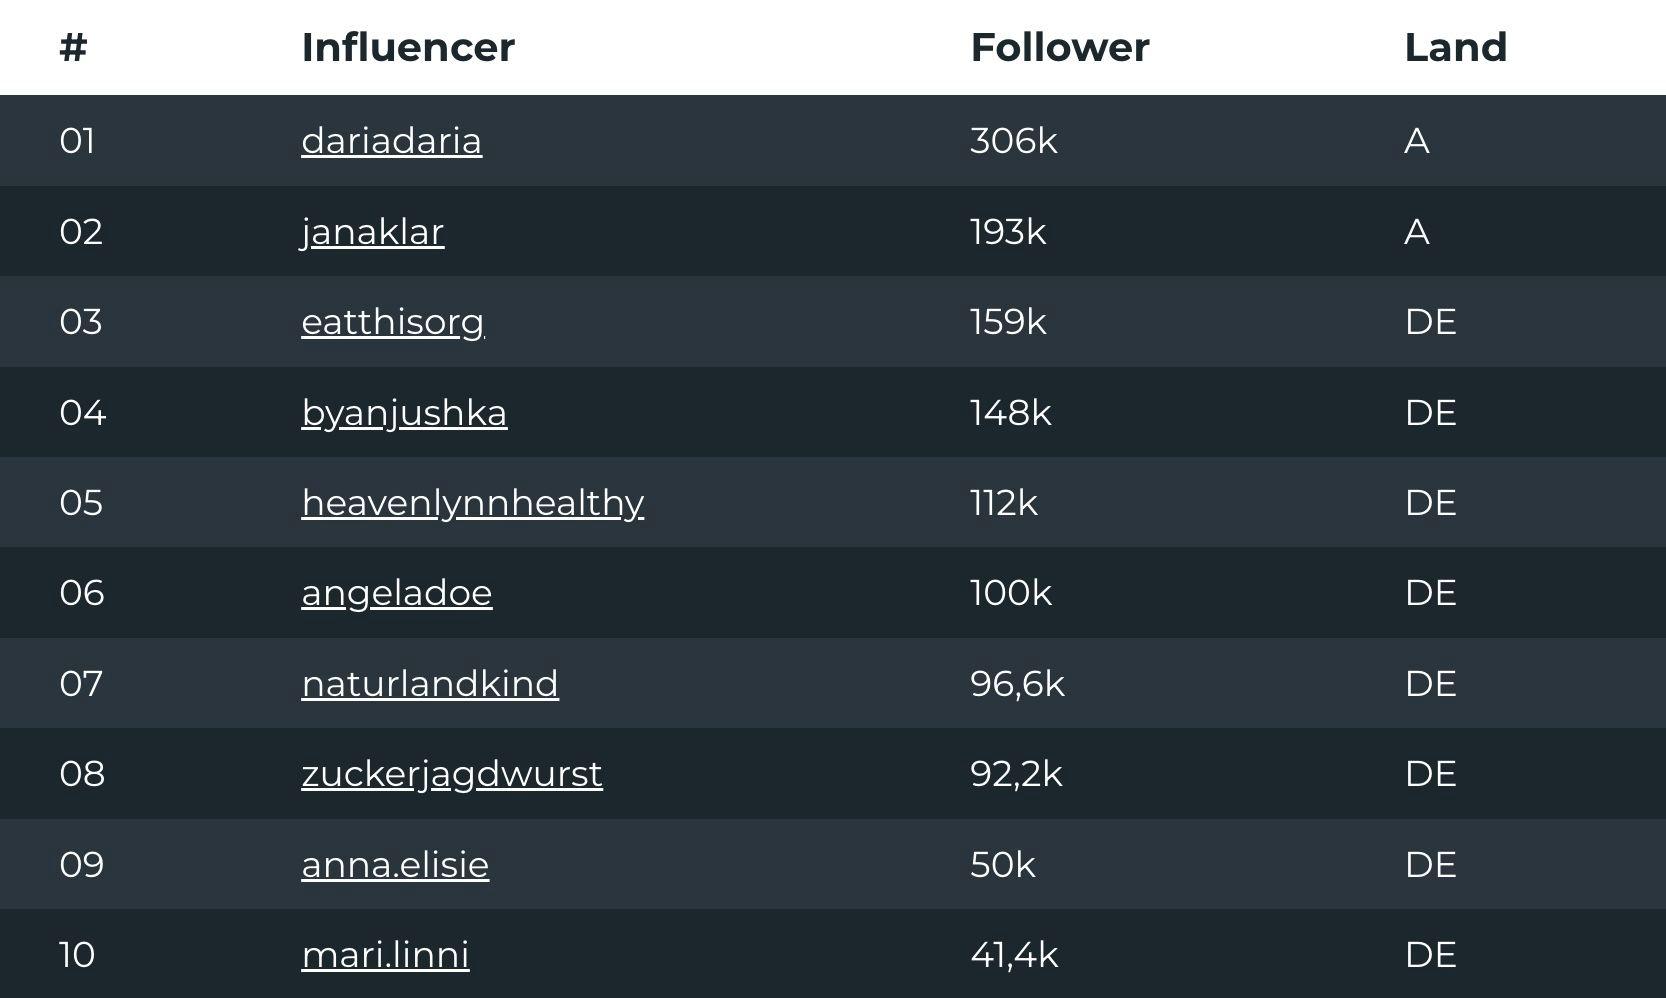The height and width of the screenshot is (998, 1666).
Task: Click the mari.linni link
Action: tap(385, 955)
